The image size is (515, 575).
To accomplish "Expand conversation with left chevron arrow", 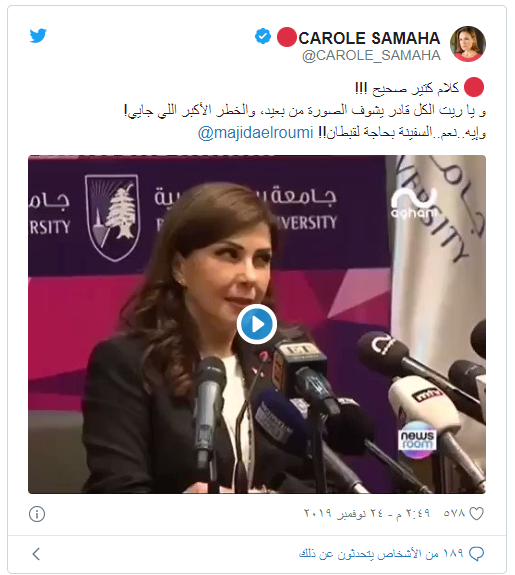I will click(x=36, y=554).
